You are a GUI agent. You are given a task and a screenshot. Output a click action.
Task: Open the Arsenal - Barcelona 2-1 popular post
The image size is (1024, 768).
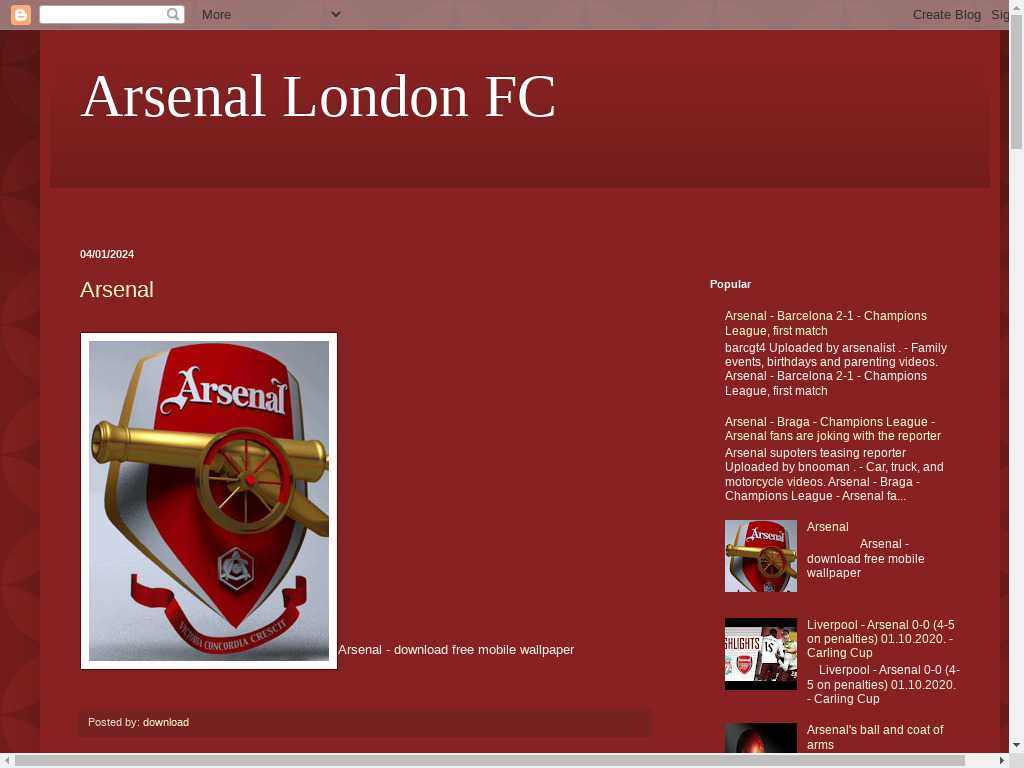click(x=825, y=323)
